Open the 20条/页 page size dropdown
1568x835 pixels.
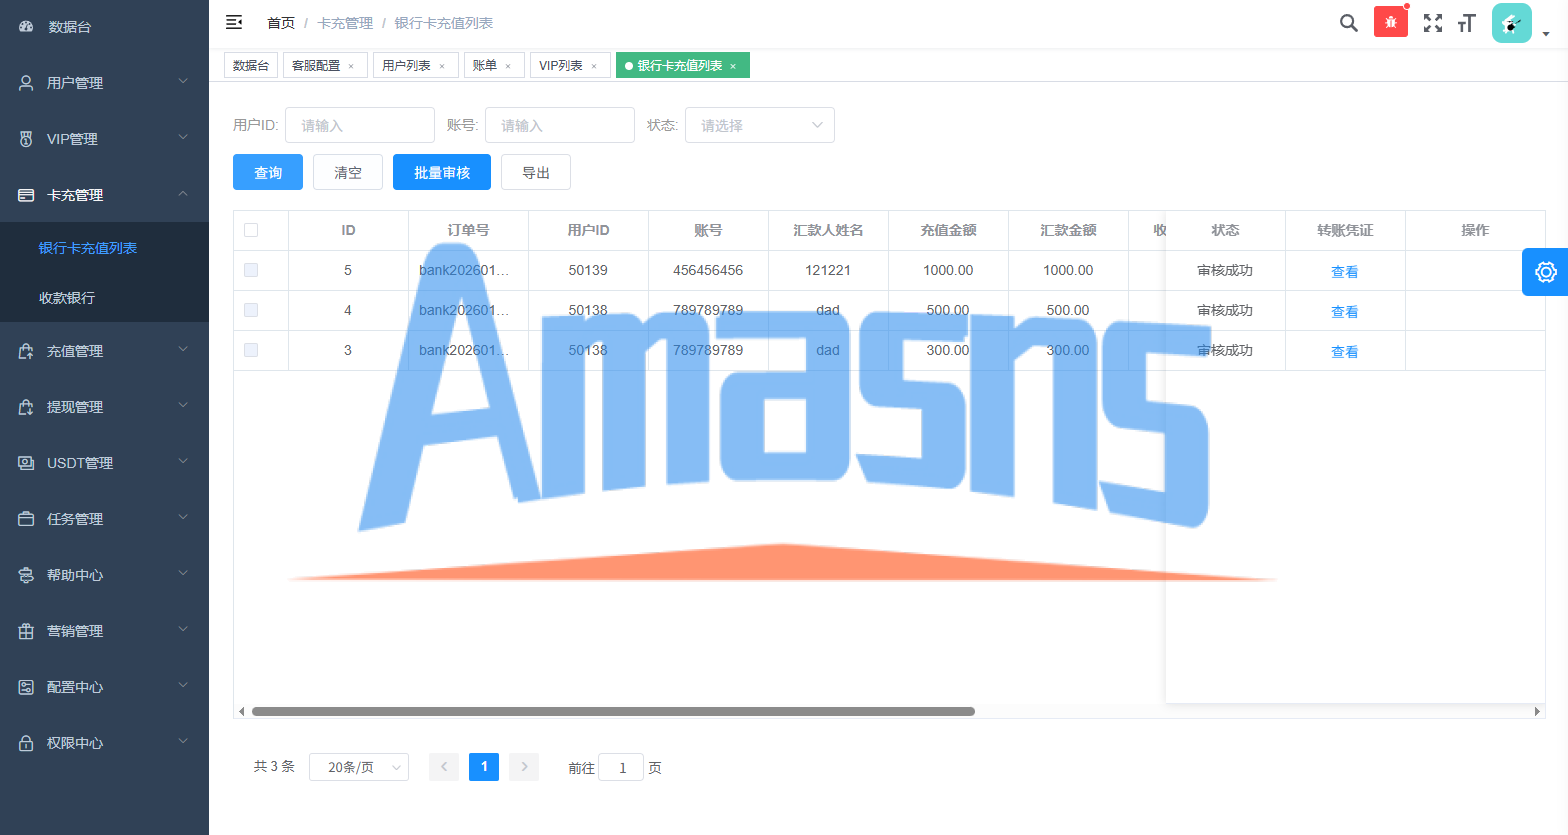tap(359, 767)
